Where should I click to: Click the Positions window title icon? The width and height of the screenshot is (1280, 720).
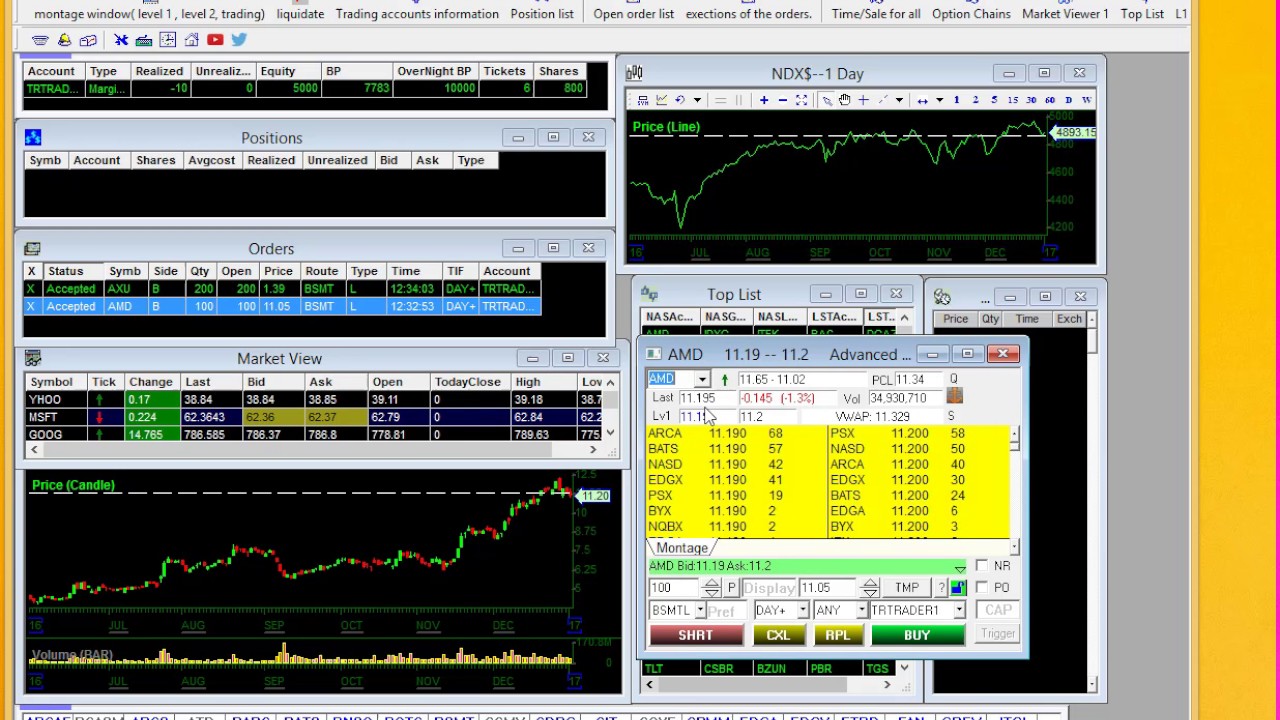tap(33, 137)
